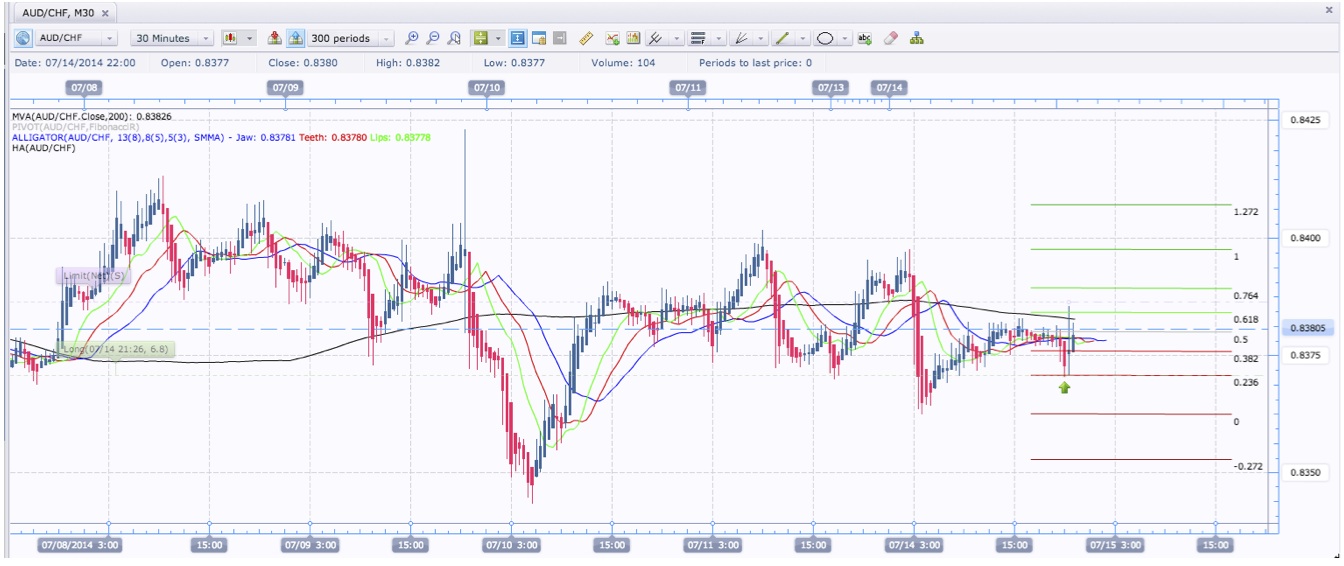
Task: Toggle the gray scroll-to-end icon
Action: pyautogui.click(x=560, y=38)
